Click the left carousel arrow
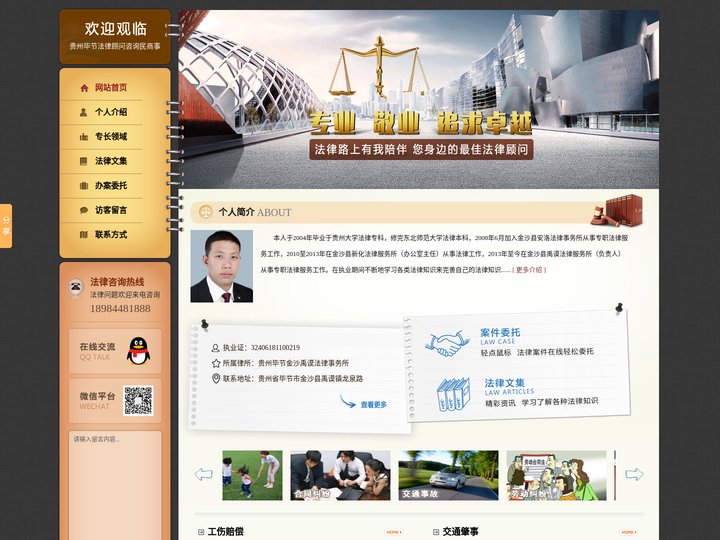The width and height of the screenshot is (720, 540). 203,474
